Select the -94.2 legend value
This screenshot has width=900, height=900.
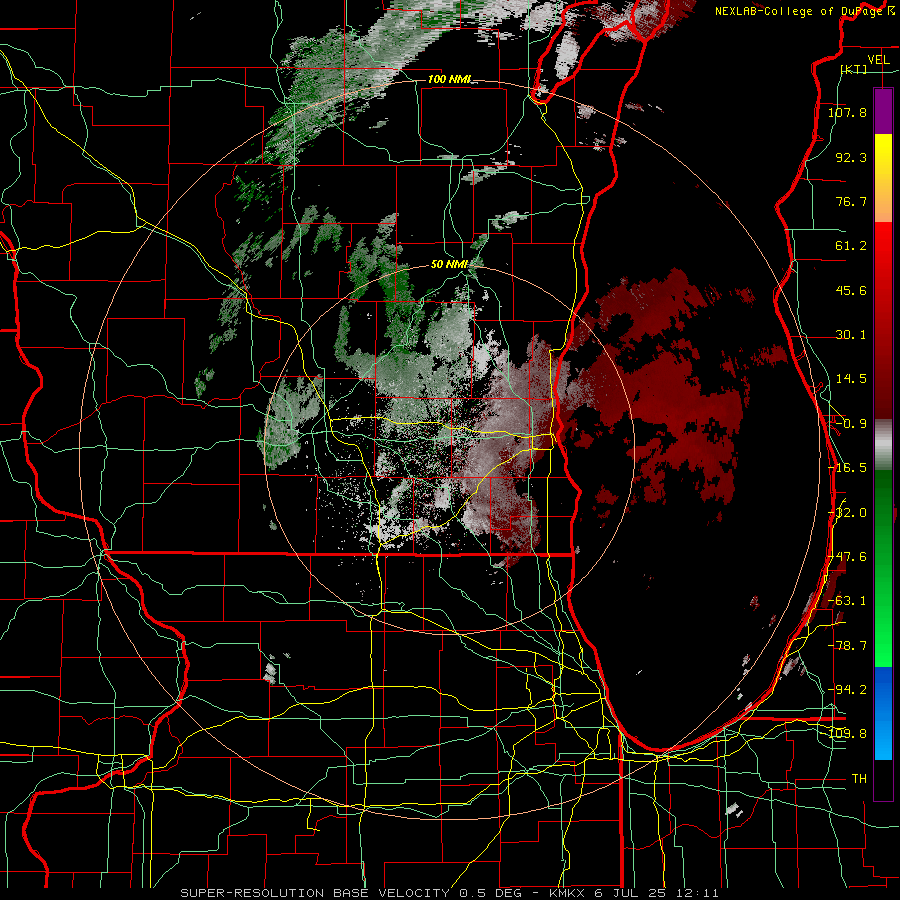(847, 690)
